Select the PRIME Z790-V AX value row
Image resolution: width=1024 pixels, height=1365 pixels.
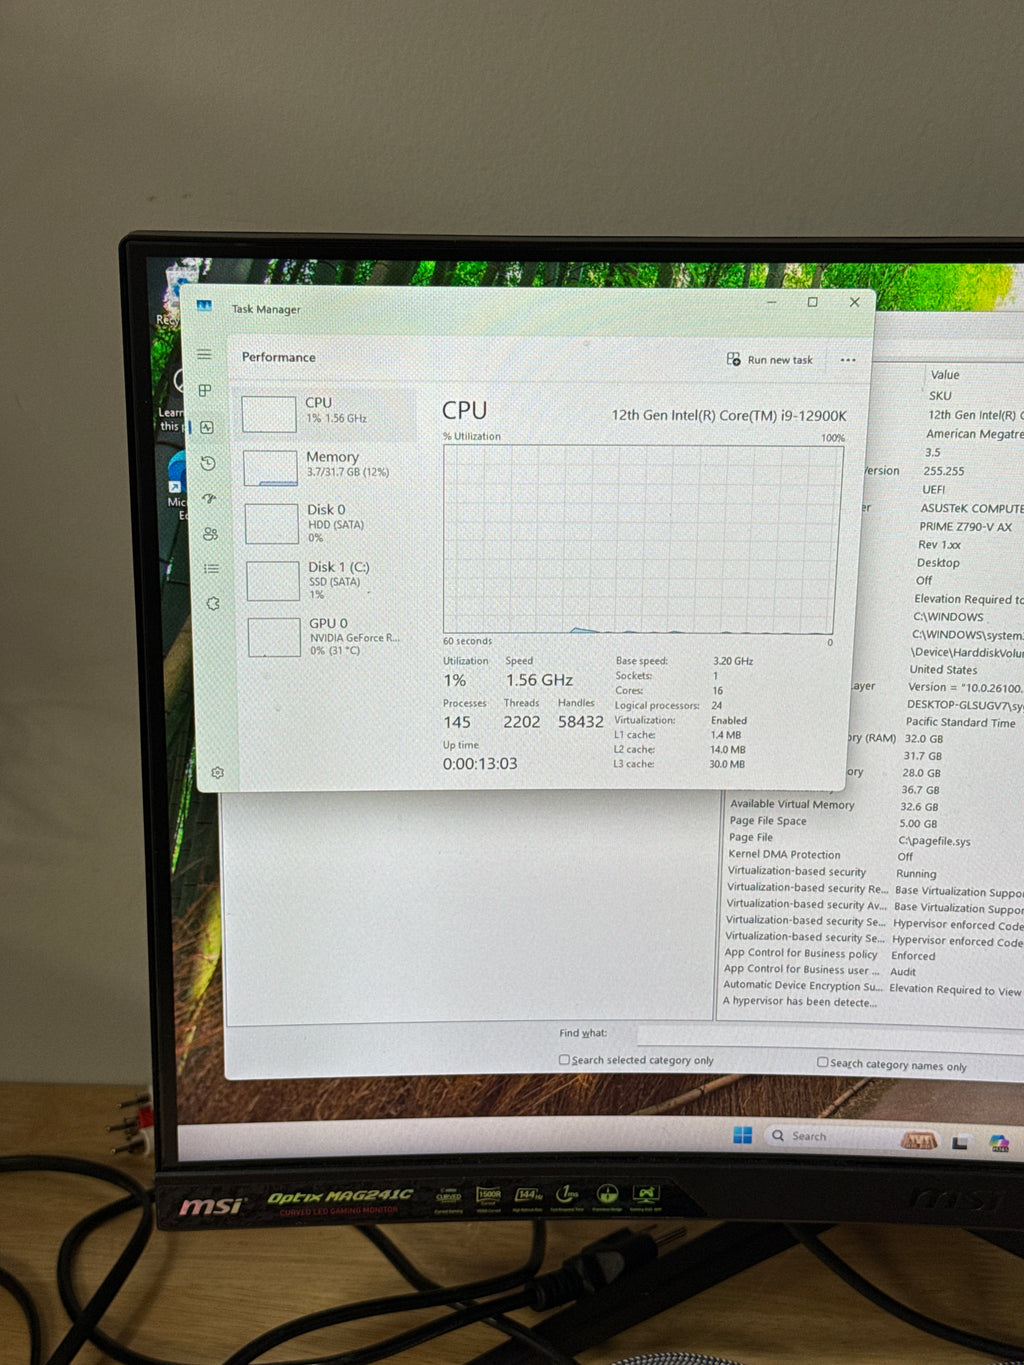pyautogui.click(x=966, y=527)
